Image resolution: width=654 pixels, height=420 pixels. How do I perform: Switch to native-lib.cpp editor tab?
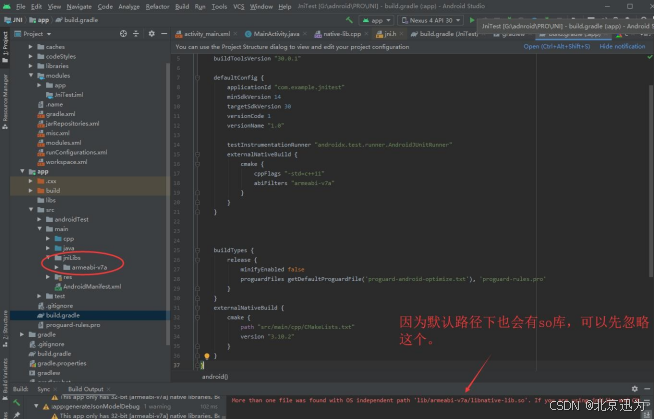pos(342,34)
